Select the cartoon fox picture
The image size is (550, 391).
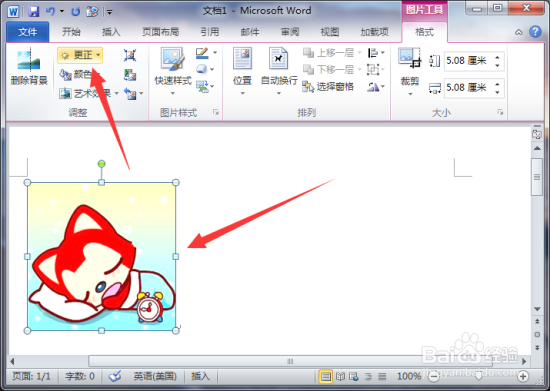tap(101, 256)
